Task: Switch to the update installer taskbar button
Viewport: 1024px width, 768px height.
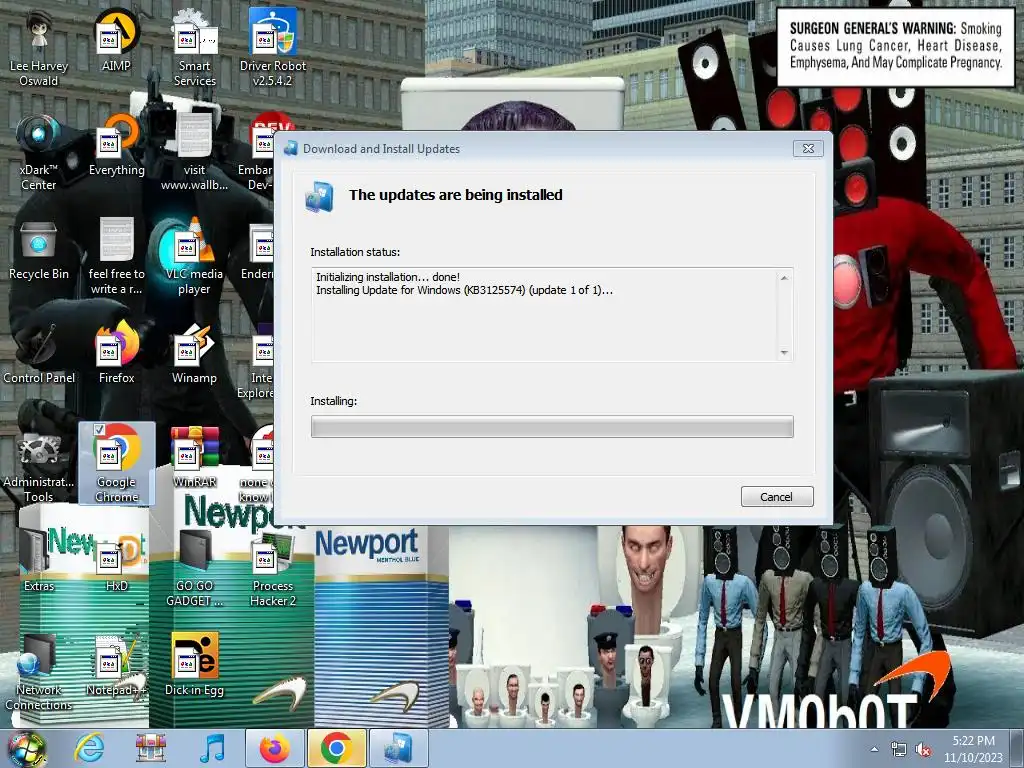Action: point(398,748)
